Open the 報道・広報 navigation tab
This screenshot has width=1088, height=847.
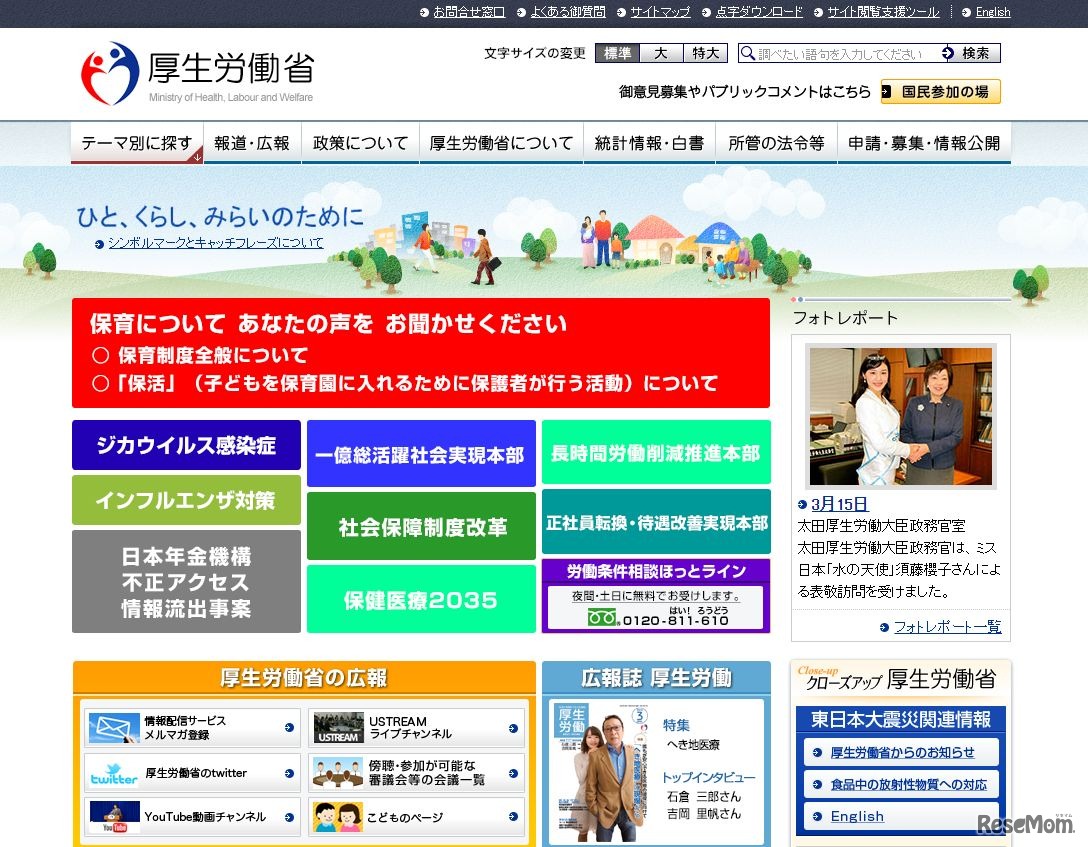click(x=253, y=142)
